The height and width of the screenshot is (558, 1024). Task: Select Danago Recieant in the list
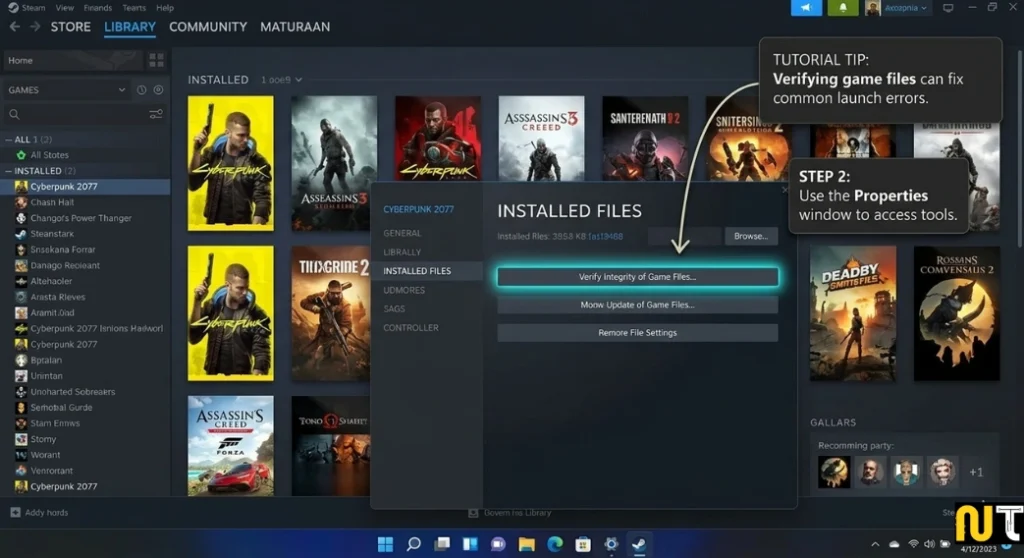(x=65, y=265)
